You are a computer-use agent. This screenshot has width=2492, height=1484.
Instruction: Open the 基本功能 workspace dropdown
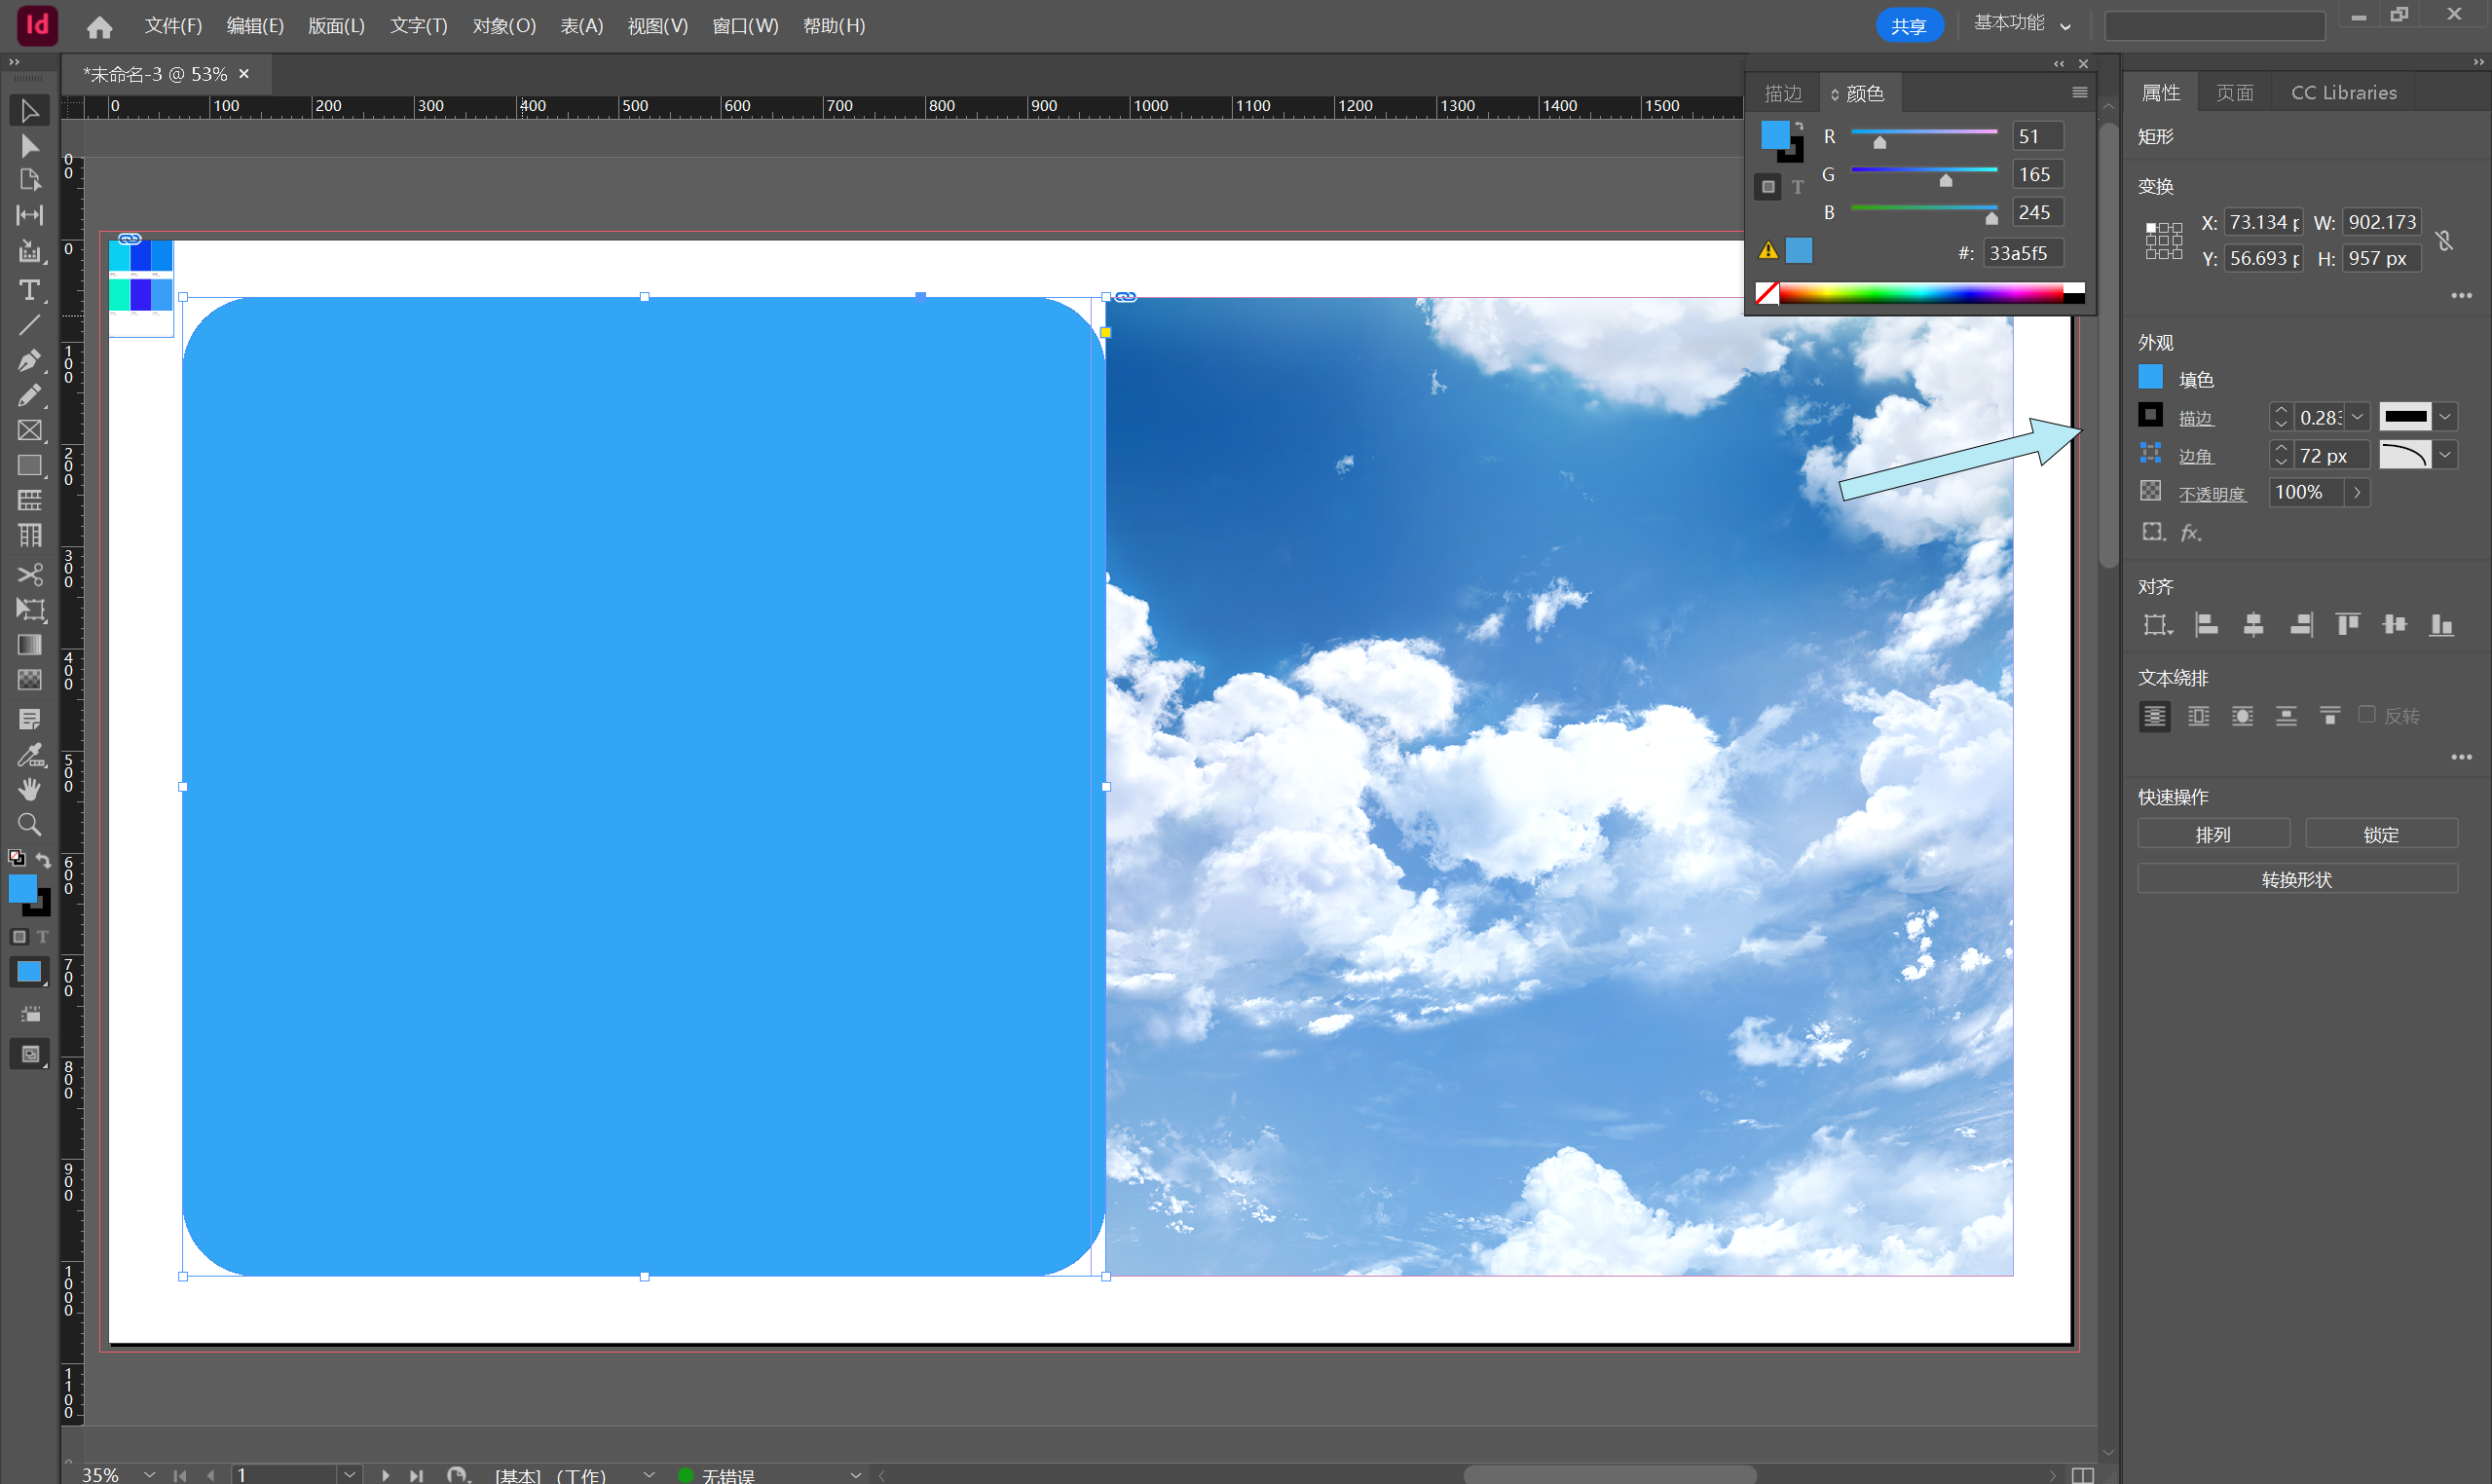pyautogui.click(x=2021, y=24)
